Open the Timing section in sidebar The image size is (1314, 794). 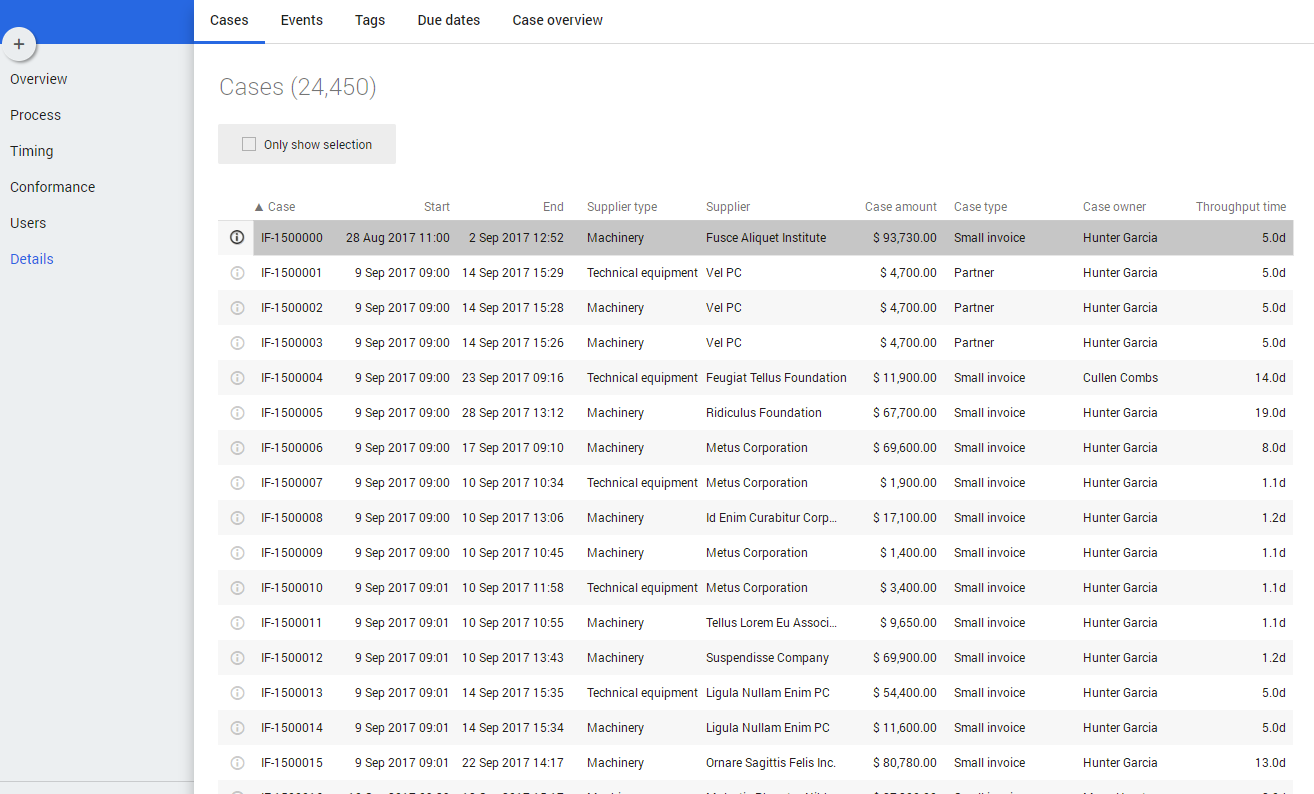coord(31,151)
